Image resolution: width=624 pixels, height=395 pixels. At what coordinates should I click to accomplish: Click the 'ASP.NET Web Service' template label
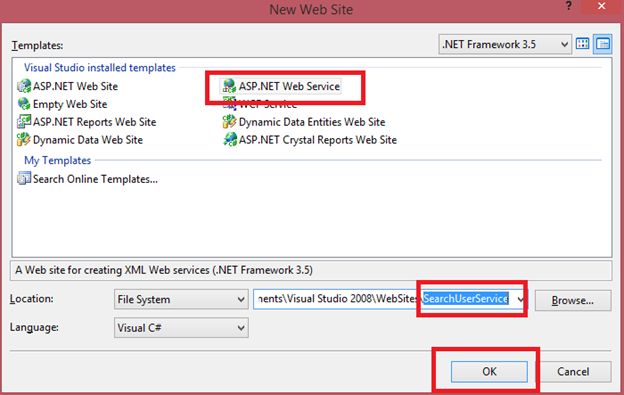click(289, 86)
